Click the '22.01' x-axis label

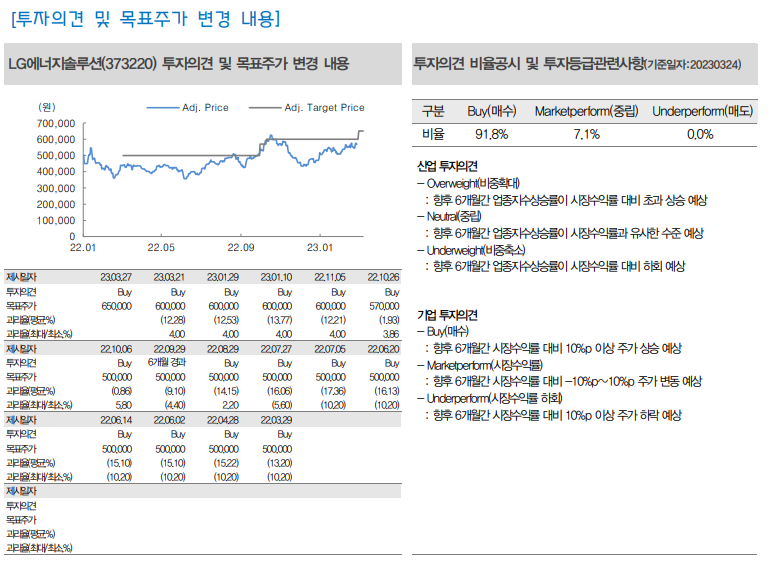pos(83,248)
